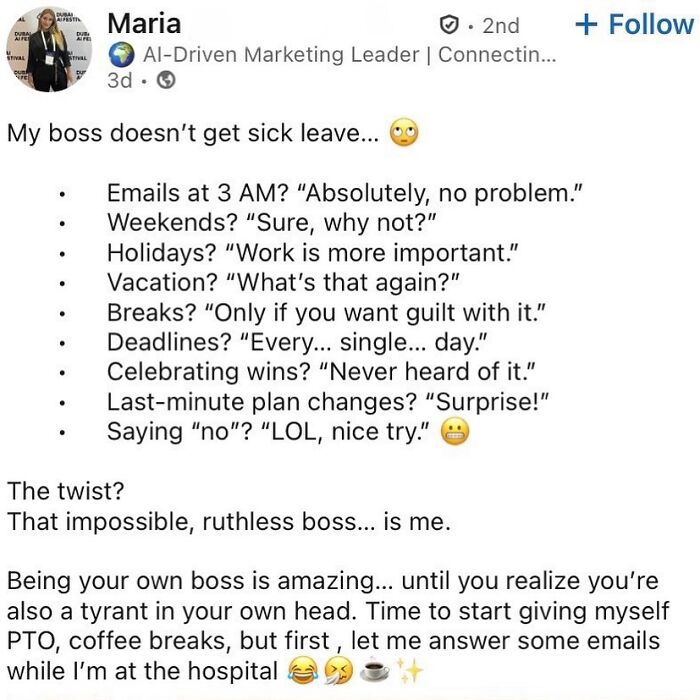This screenshot has width=700, height=700.
Task: Click the coffee cup emoji
Action: point(374,671)
